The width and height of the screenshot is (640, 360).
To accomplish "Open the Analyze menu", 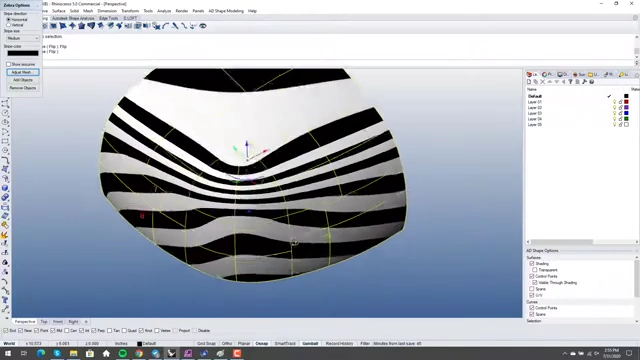I will pos(164,11).
